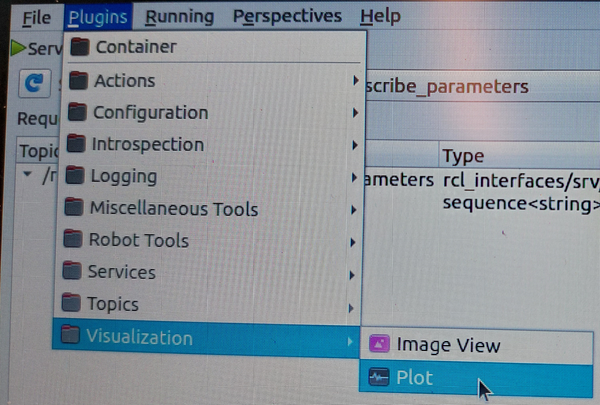This screenshot has height=405, width=600.
Task: Click the Plot plugin icon
Action: pyautogui.click(x=379, y=378)
